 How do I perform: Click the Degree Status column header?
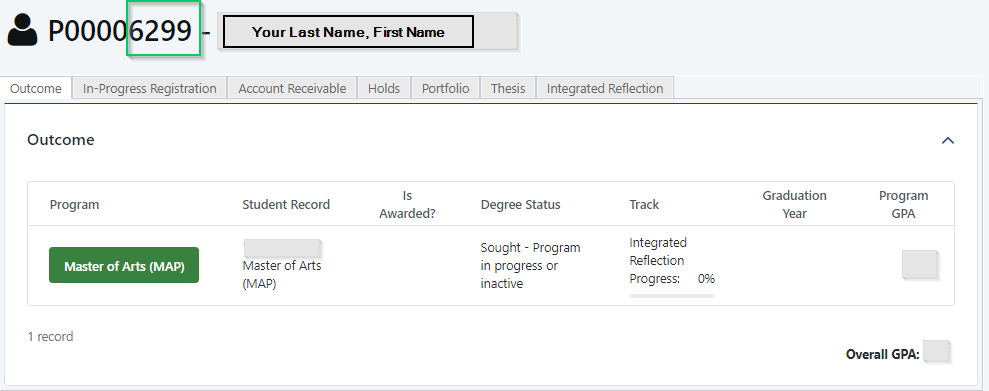[520, 204]
